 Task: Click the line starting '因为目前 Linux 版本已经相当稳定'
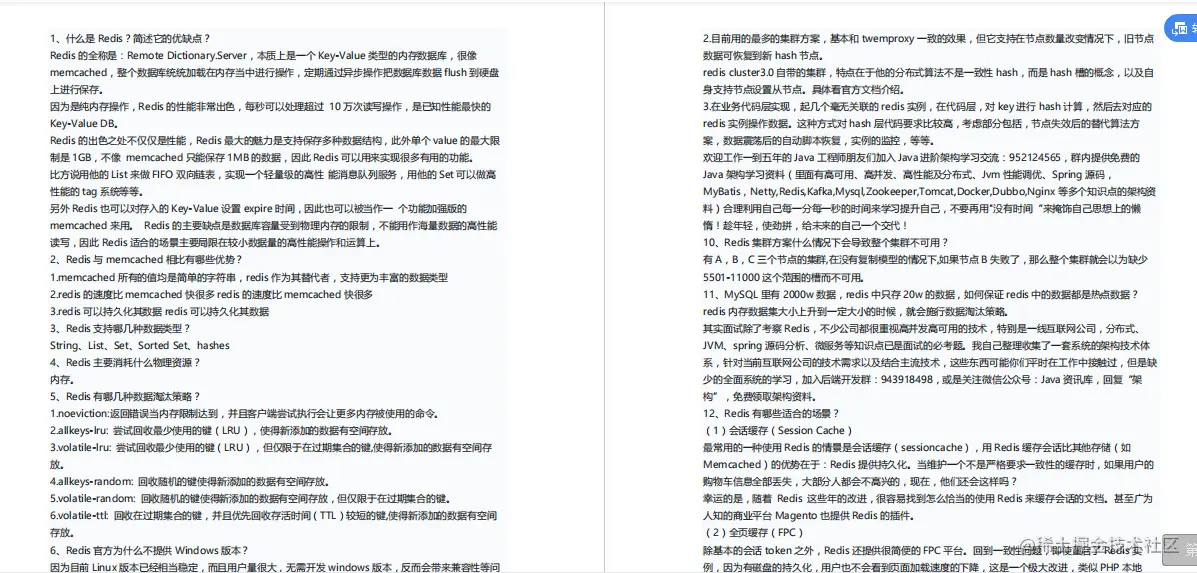tap(275, 566)
